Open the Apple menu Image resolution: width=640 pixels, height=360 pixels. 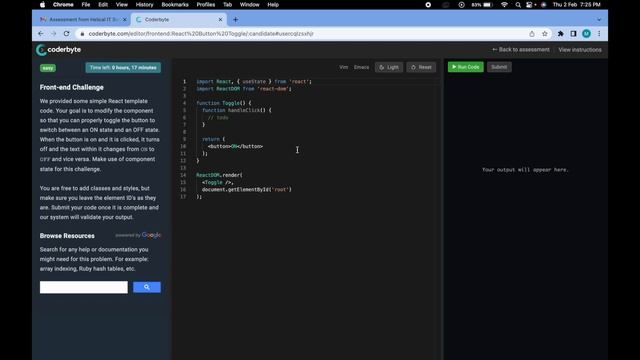[x=42, y=5]
